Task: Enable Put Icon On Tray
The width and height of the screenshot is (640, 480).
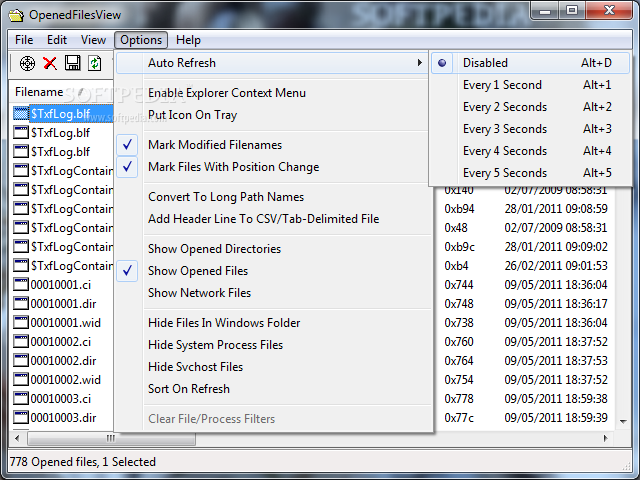Action: [273, 115]
